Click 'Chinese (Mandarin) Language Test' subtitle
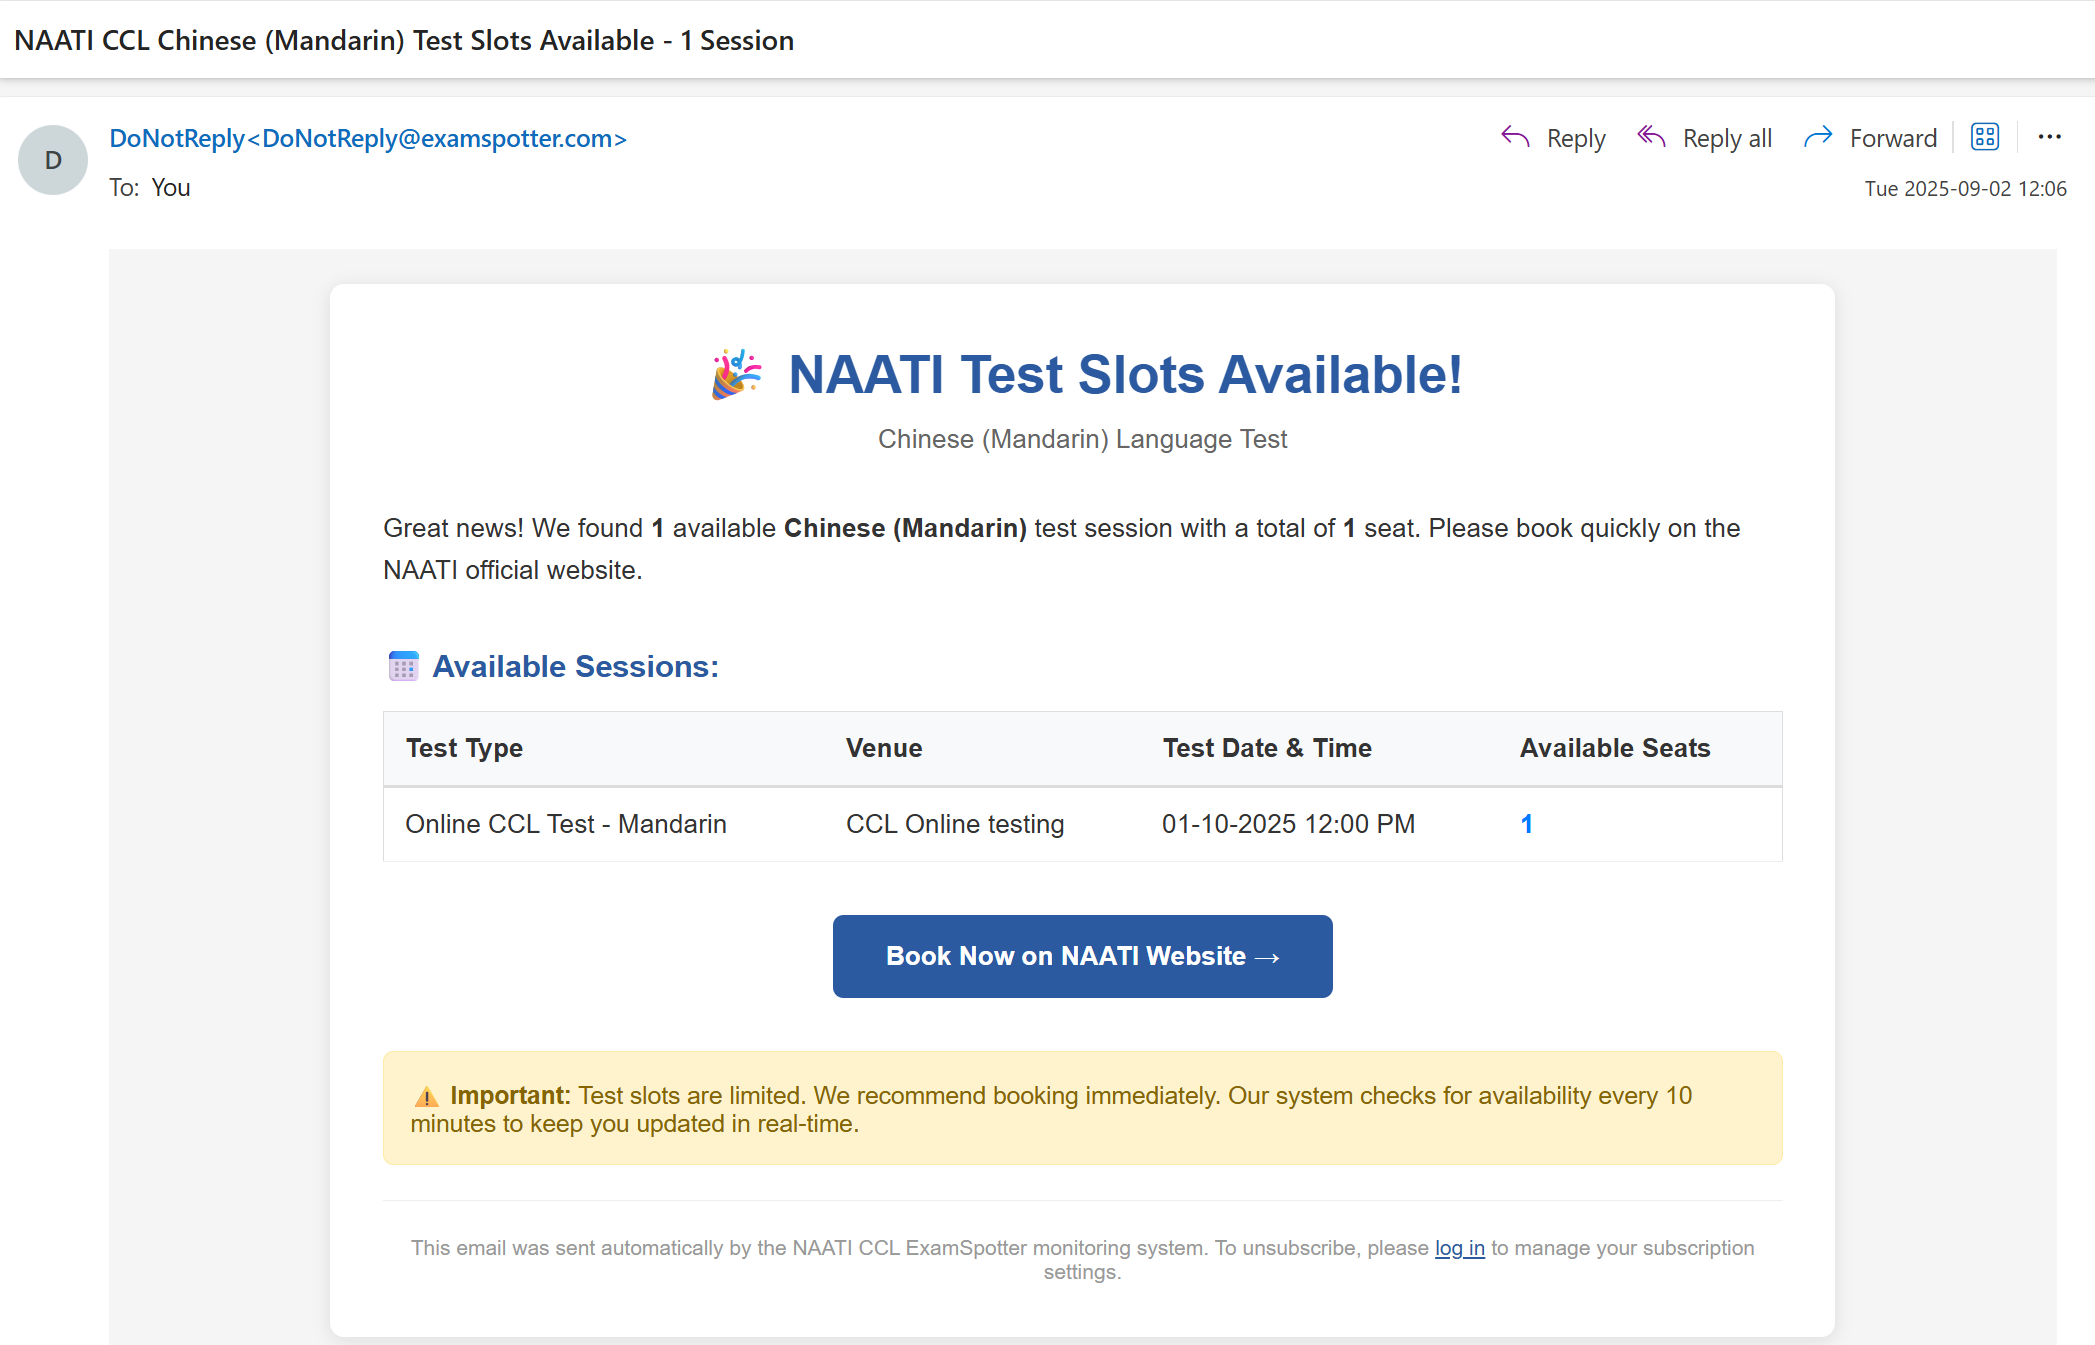This screenshot has width=2095, height=1345. [1082, 439]
